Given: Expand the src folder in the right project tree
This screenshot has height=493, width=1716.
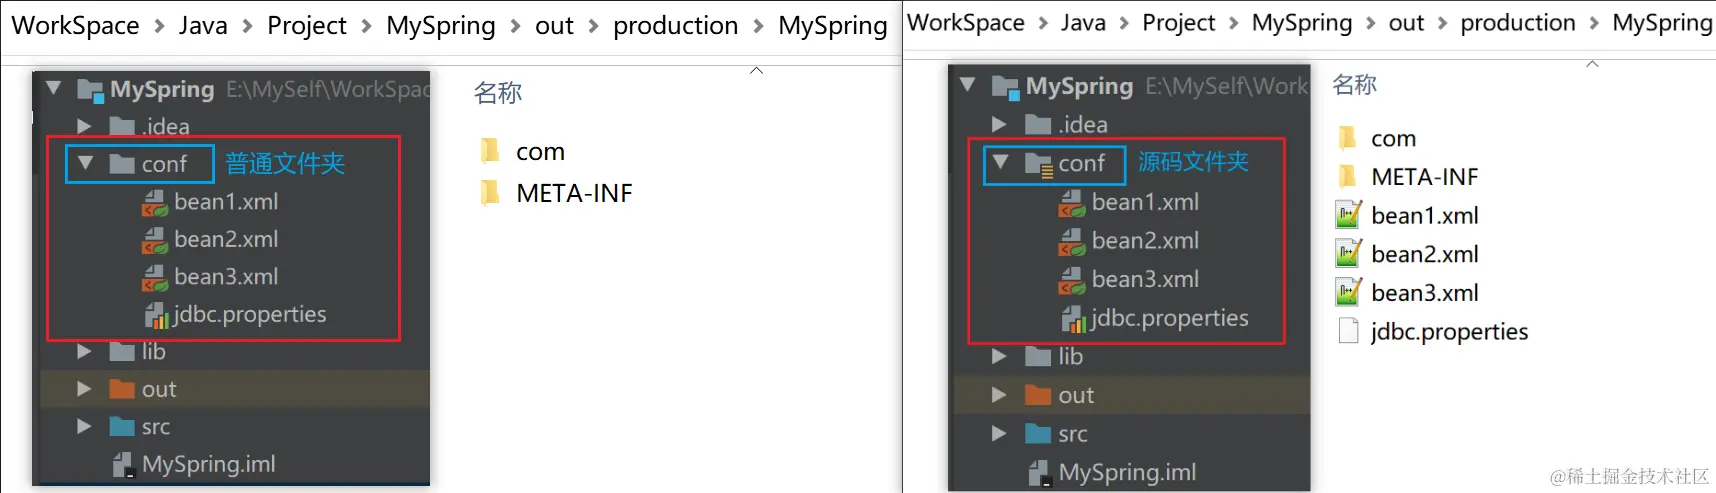Looking at the screenshot, I should [x=998, y=433].
